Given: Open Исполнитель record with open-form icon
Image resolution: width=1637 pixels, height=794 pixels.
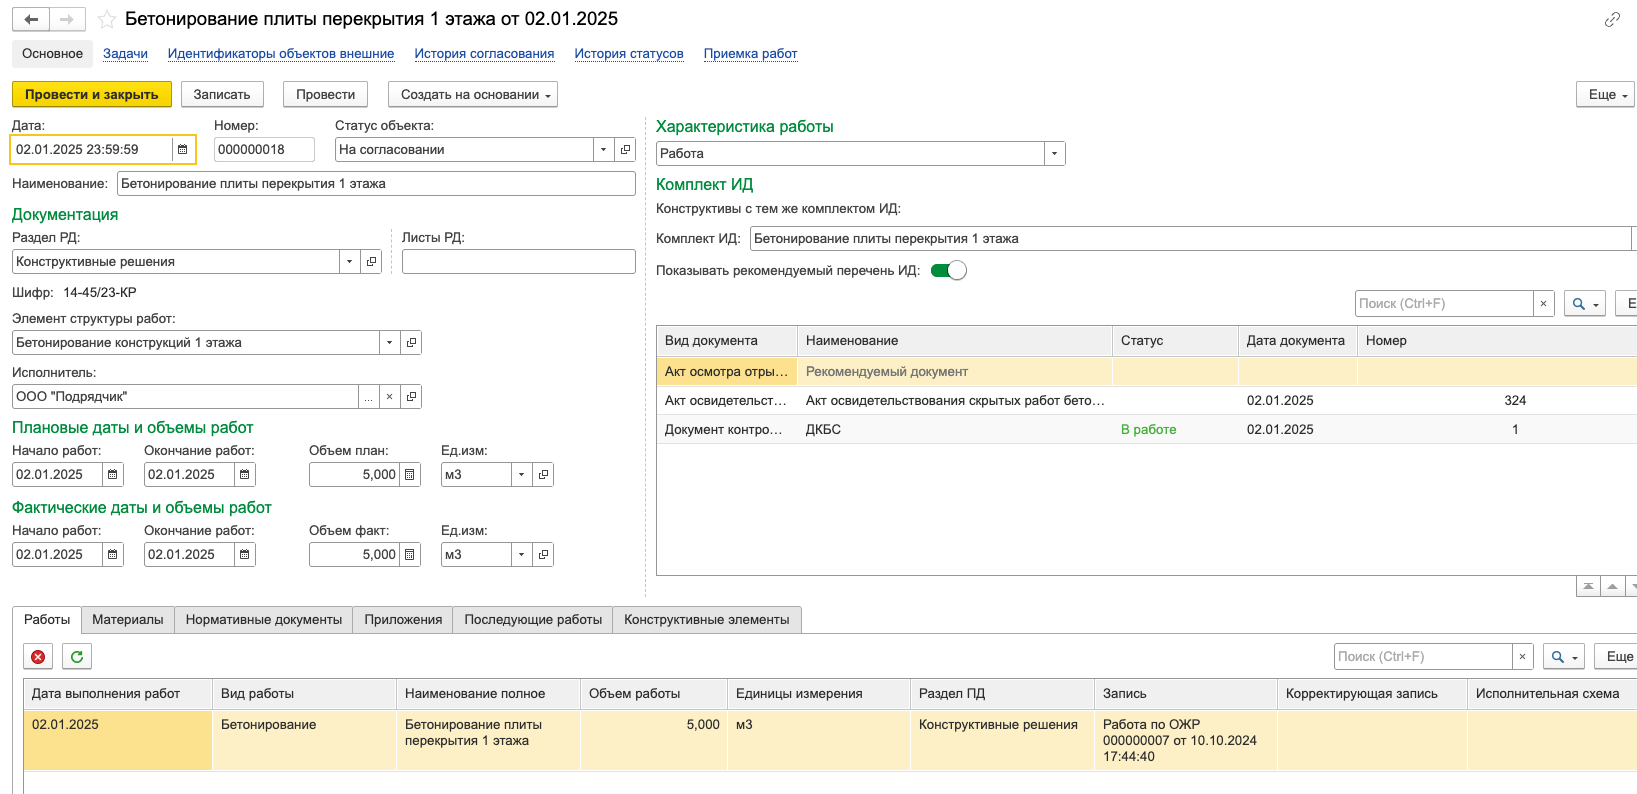Looking at the screenshot, I should 411,397.
